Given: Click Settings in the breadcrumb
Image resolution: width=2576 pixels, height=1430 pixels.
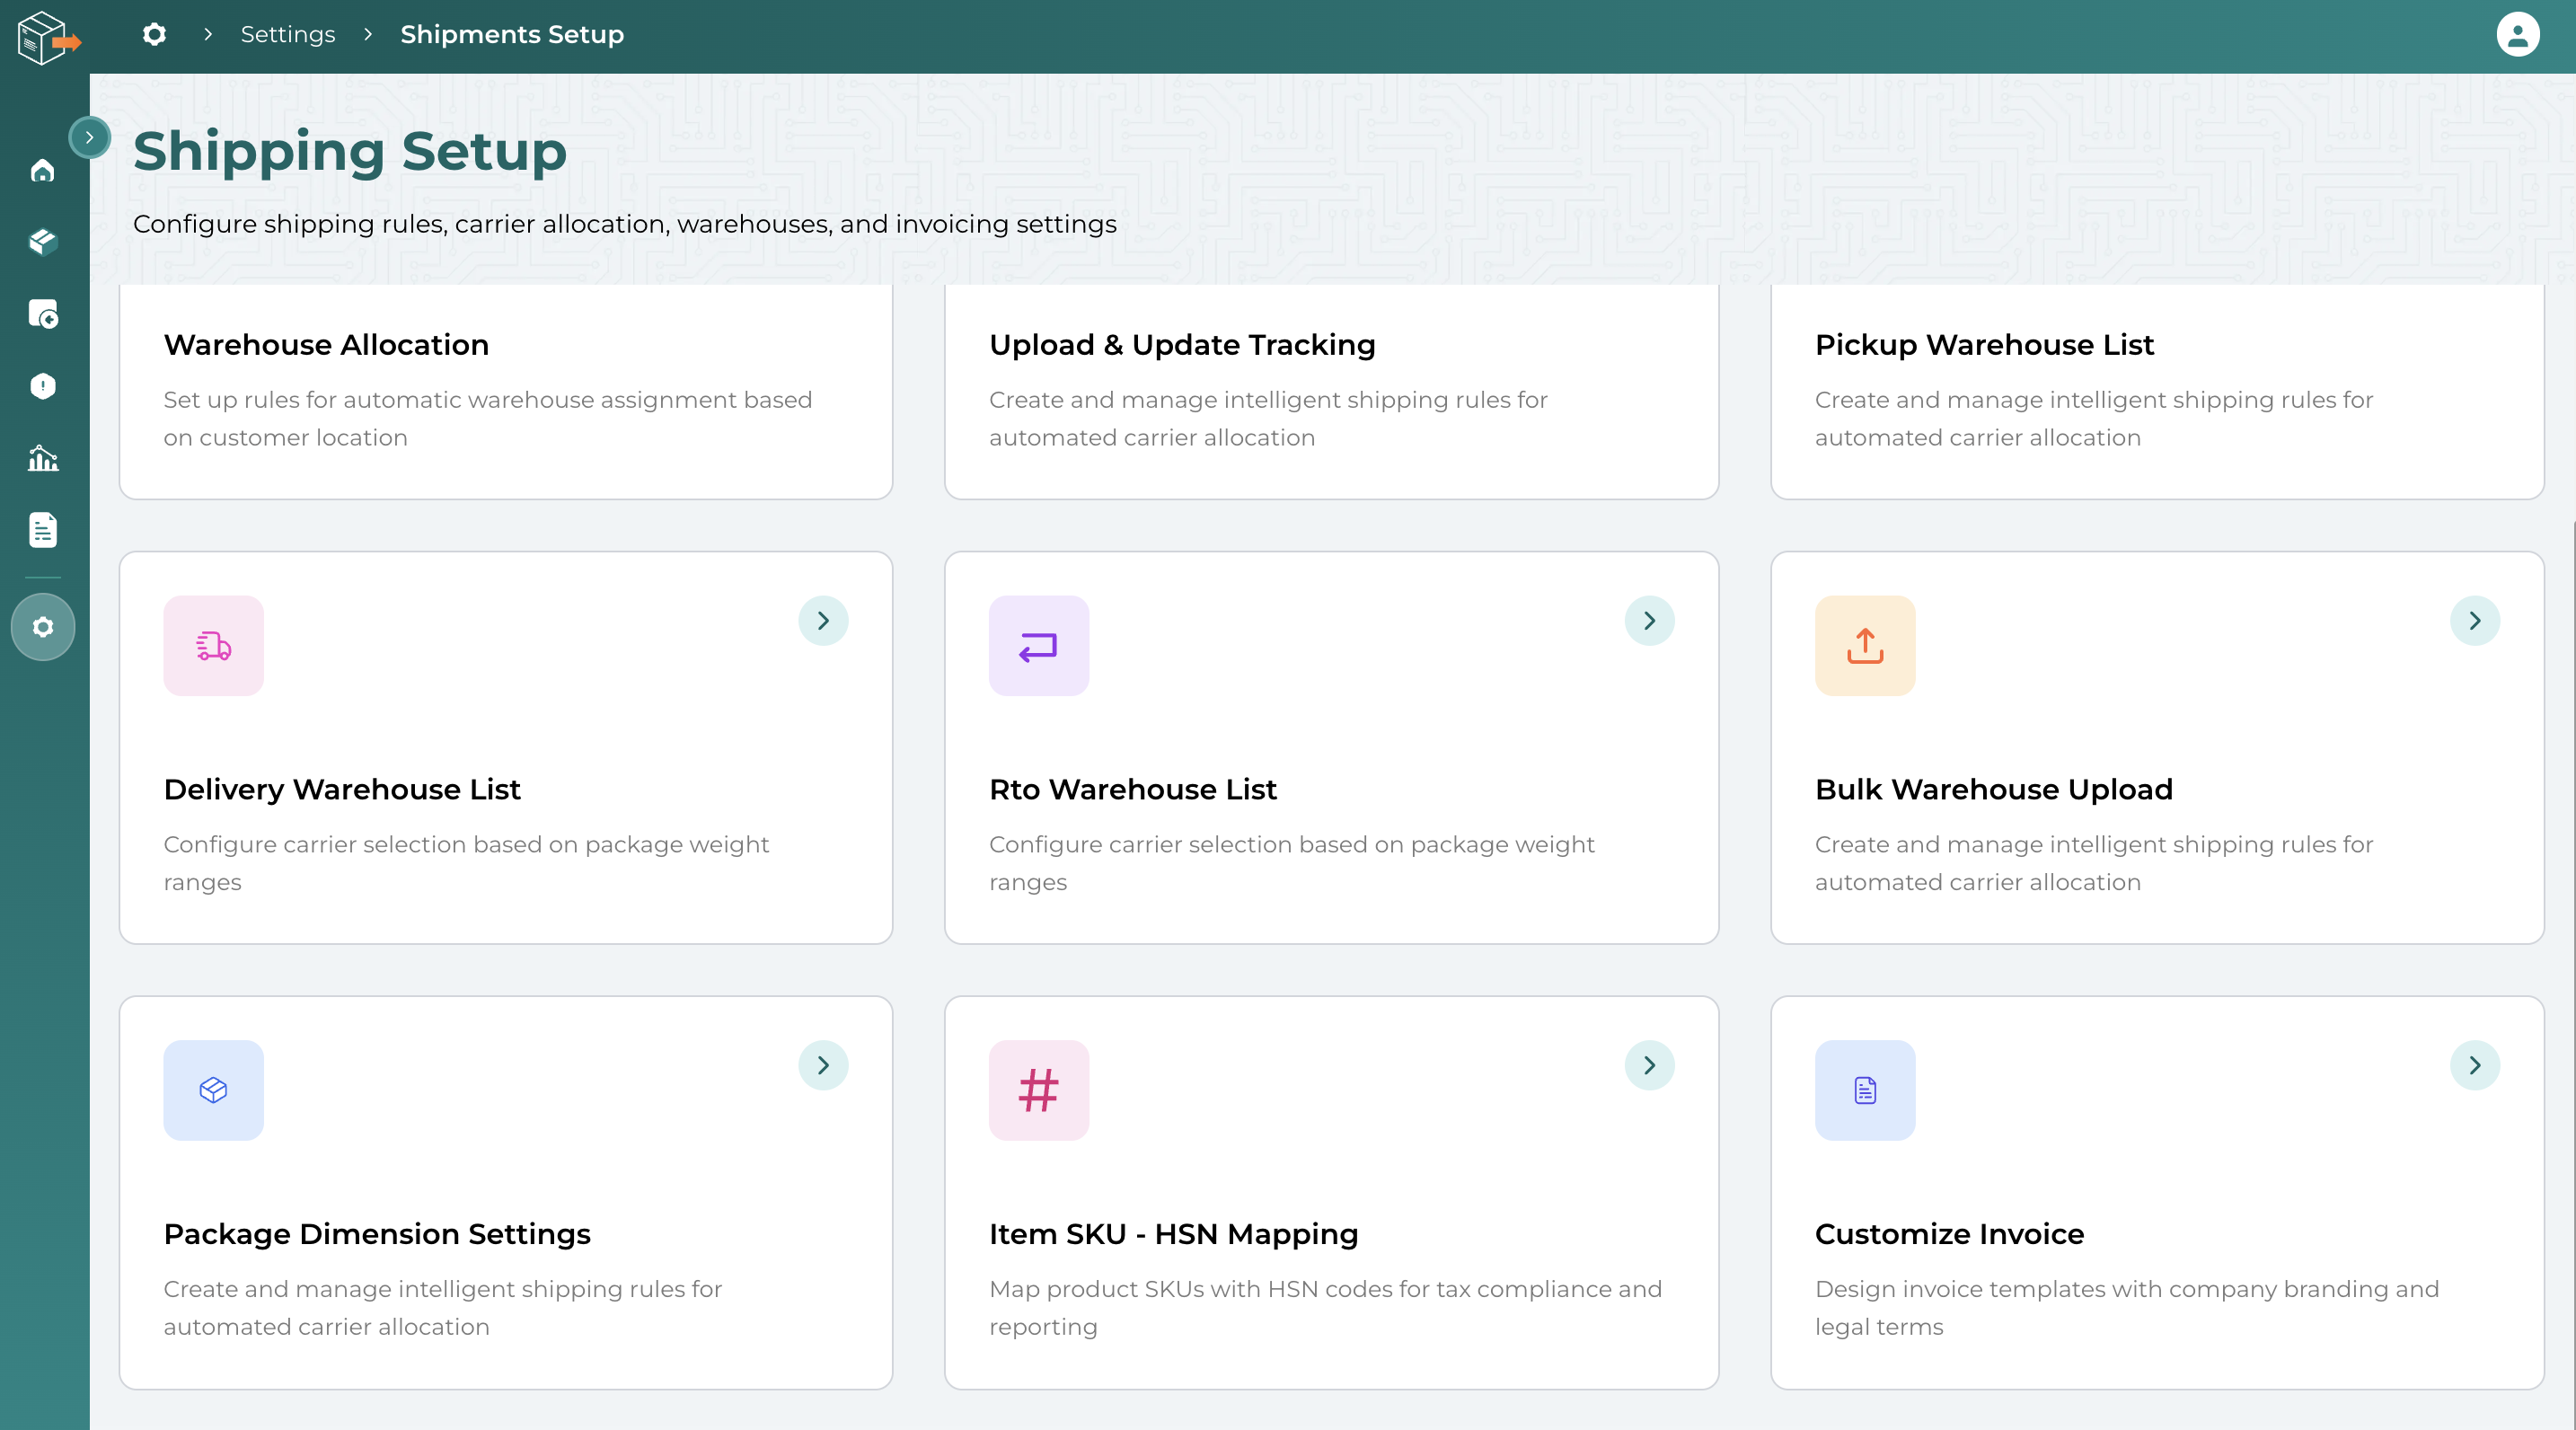Looking at the screenshot, I should [x=287, y=35].
